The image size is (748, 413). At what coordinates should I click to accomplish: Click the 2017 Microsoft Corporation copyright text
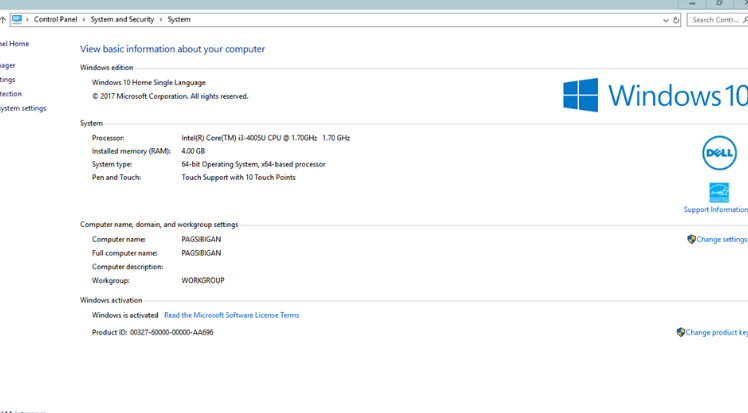170,96
